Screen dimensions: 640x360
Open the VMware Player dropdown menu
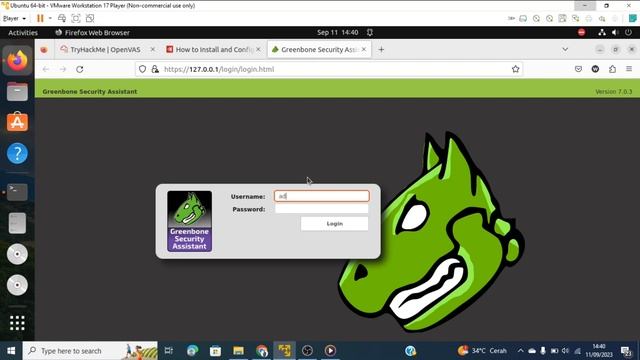(x=14, y=18)
